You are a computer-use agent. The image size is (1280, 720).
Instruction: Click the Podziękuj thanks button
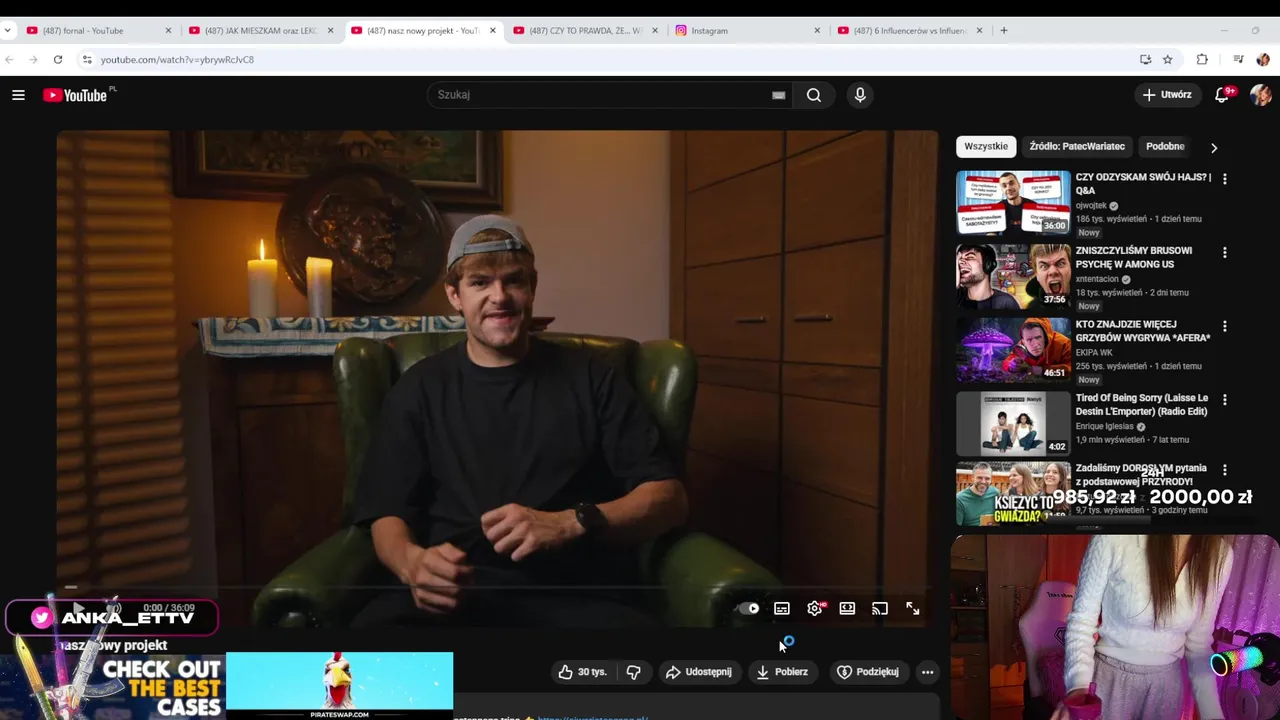(x=868, y=672)
